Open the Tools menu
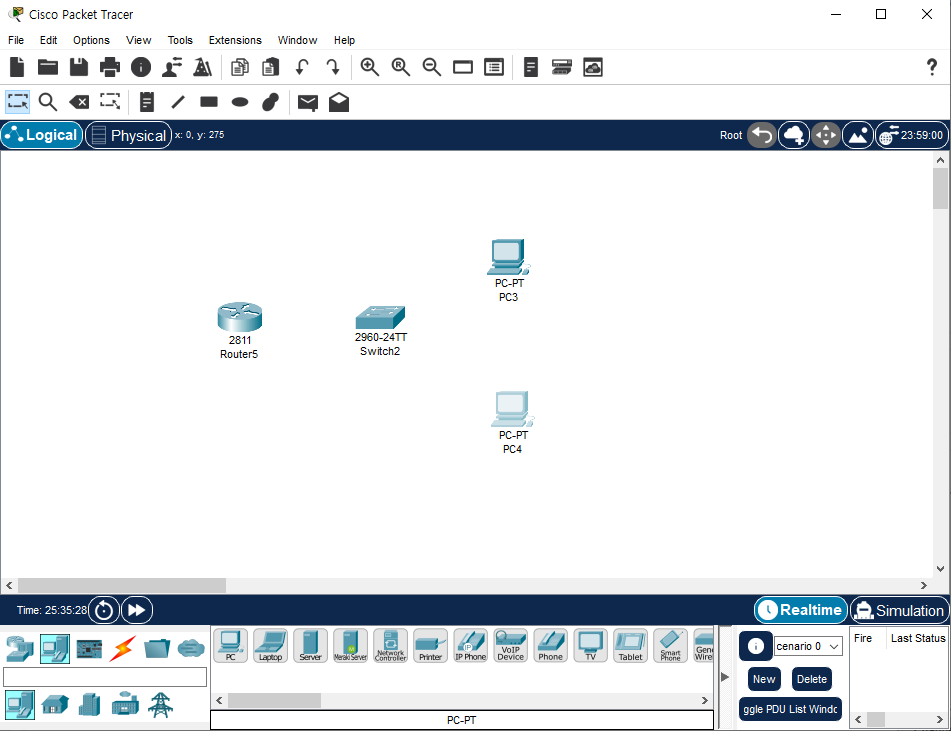This screenshot has width=951, height=731. (180, 40)
